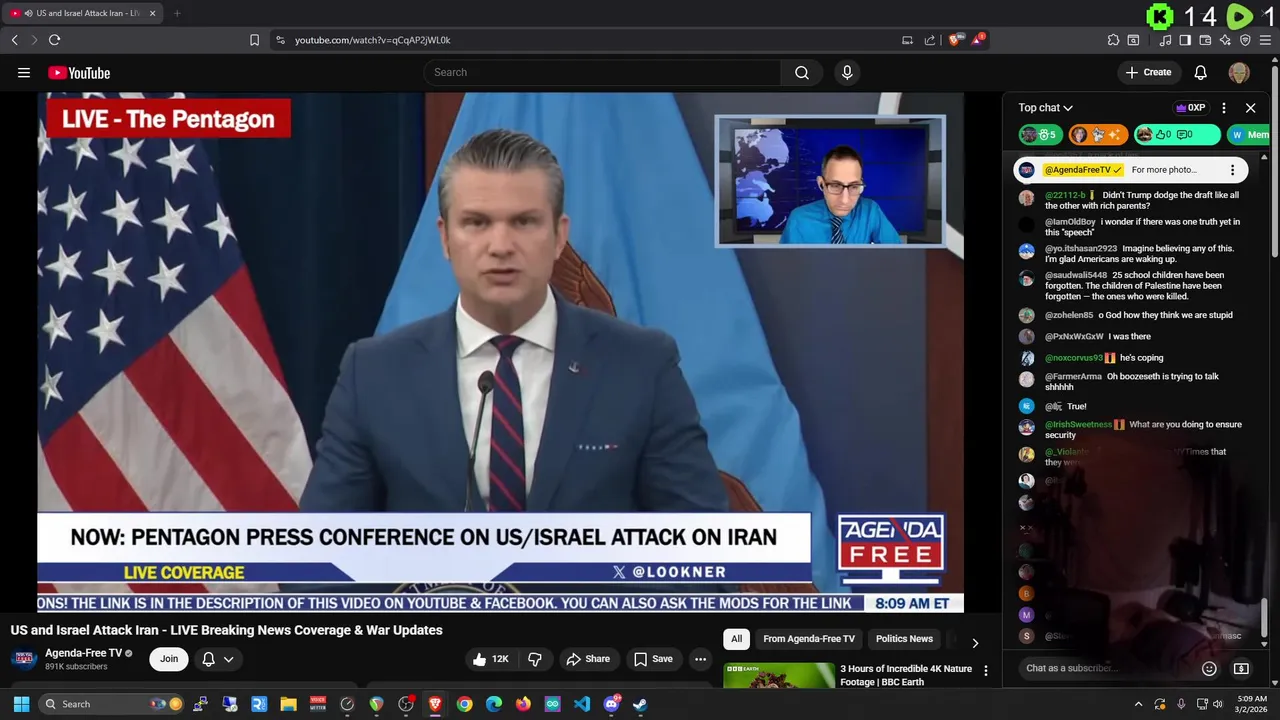Click the YouTube search field
The width and height of the screenshot is (1280, 720).
(x=602, y=72)
